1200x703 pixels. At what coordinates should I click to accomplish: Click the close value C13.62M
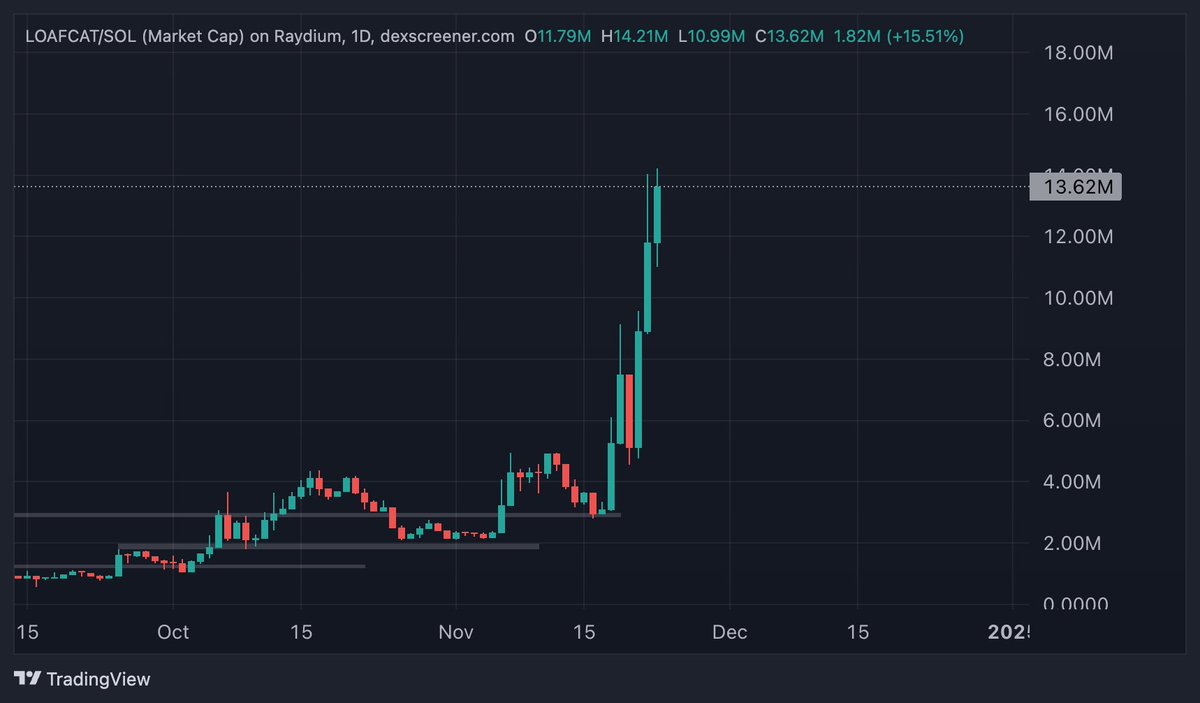(x=789, y=37)
